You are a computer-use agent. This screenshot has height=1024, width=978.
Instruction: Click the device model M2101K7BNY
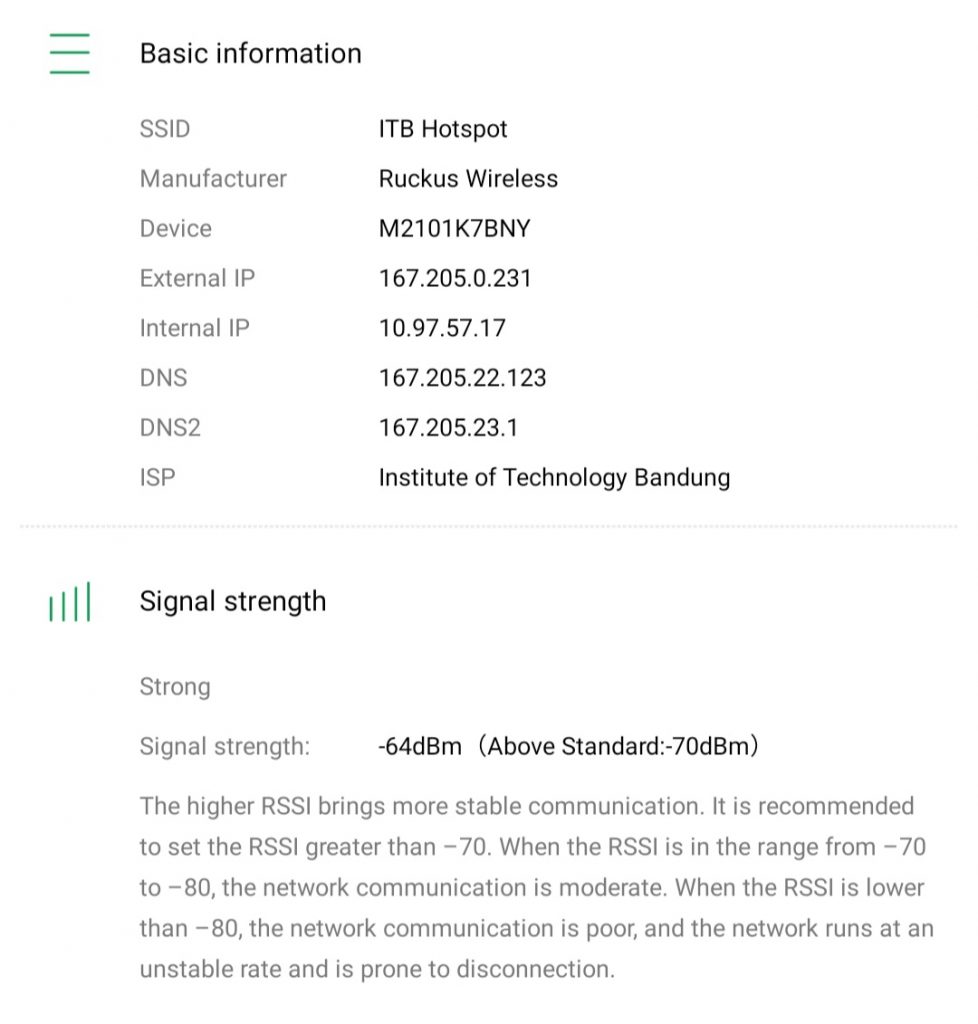(454, 229)
